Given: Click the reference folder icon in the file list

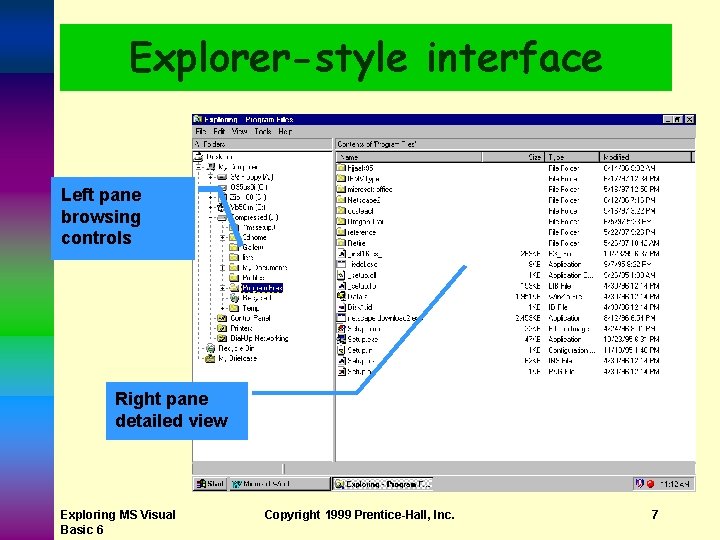Looking at the screenshot, I should pyautogui.click(x=341, y=232).
